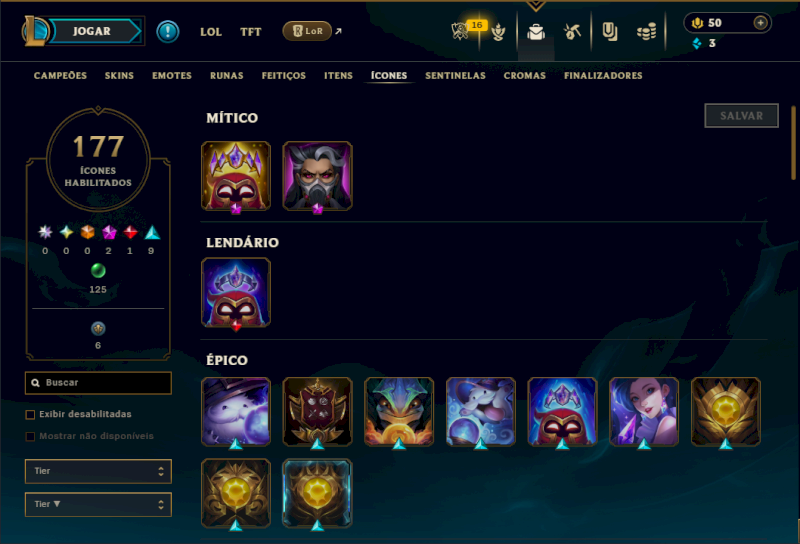This screenshot has height=544, width=800.
Task: Toggle Mostrar não disponíveis checkbox
Action: [x=30, y=436]
